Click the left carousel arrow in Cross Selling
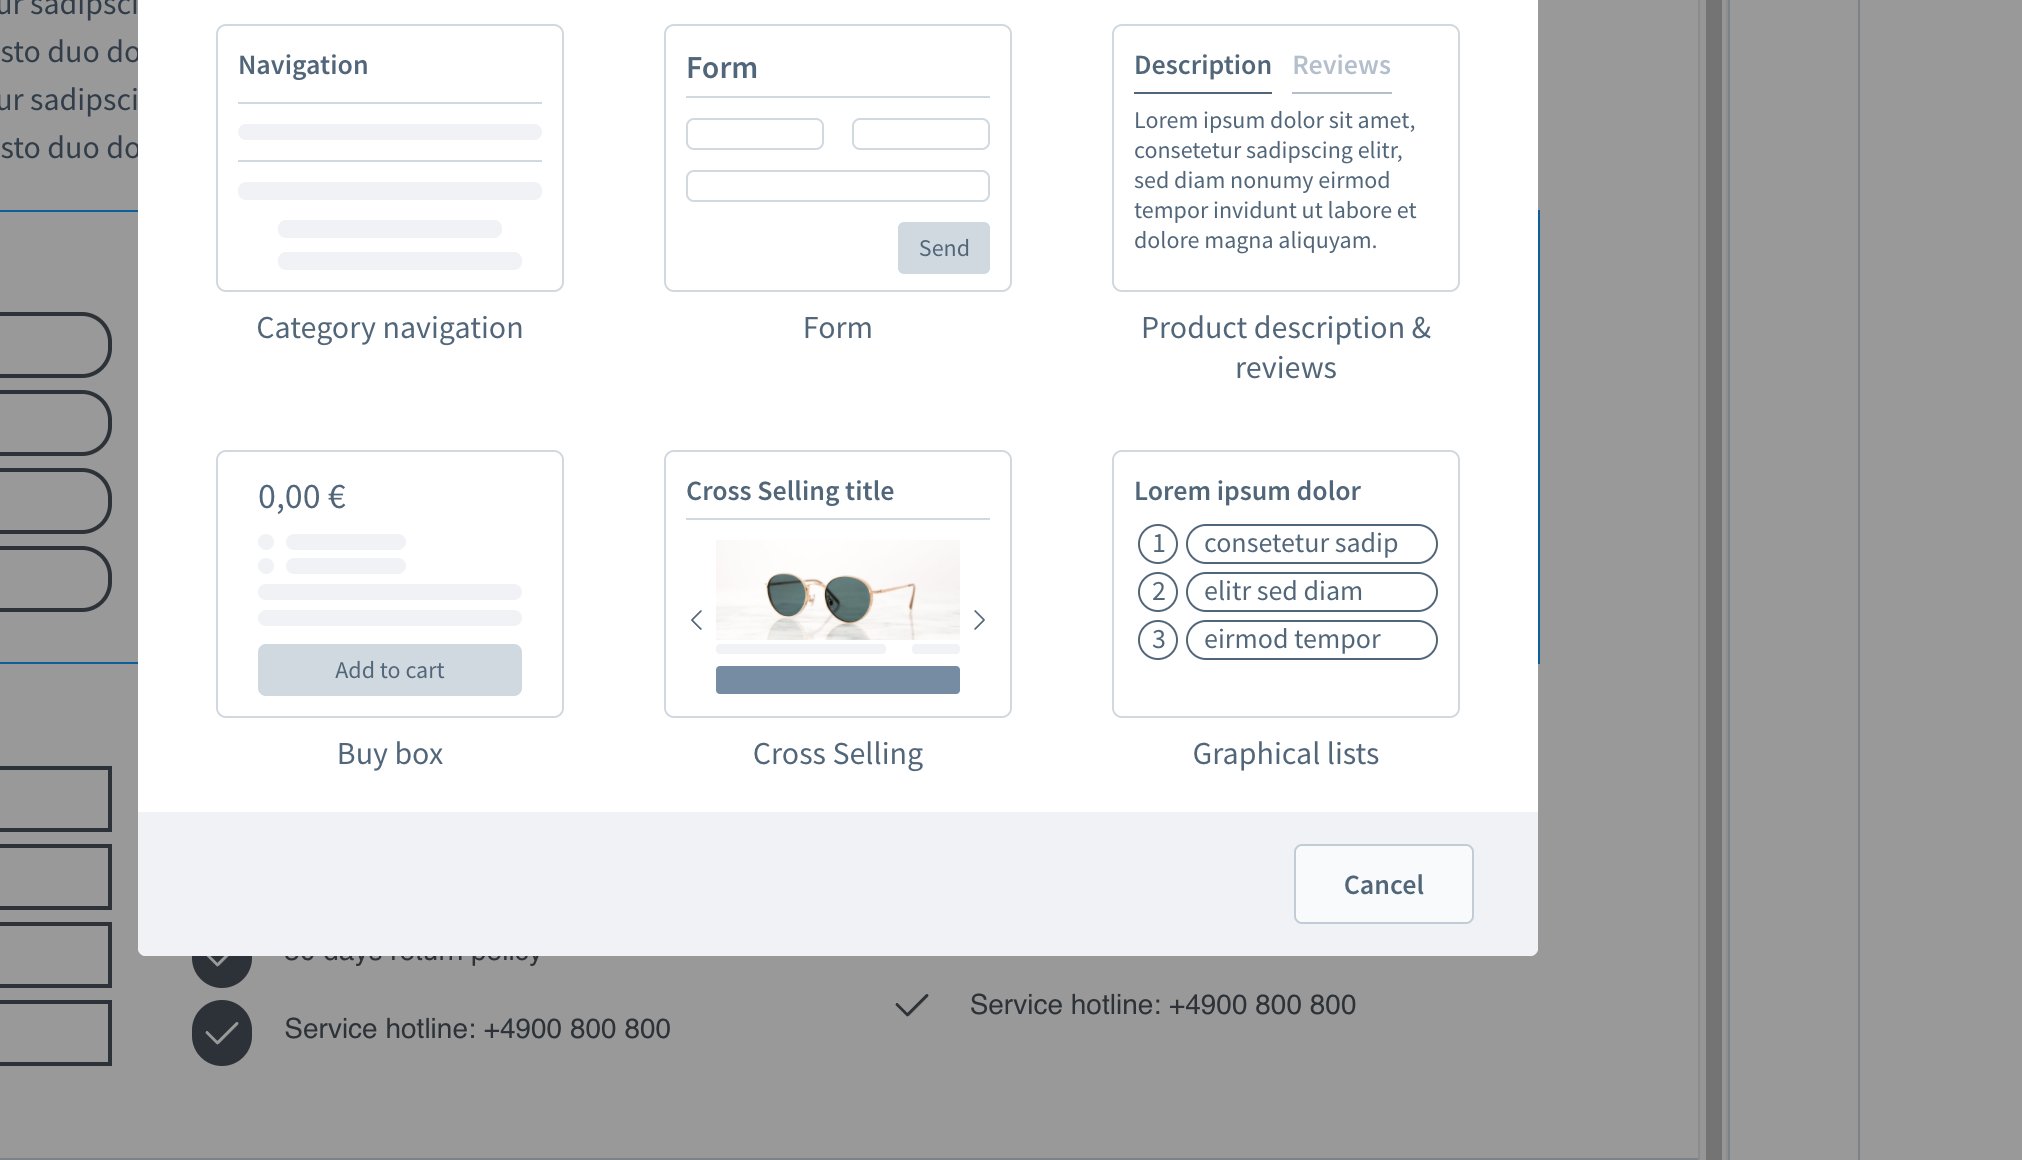This screenshot has height=1160, width=2022. [x=696, y=620]
